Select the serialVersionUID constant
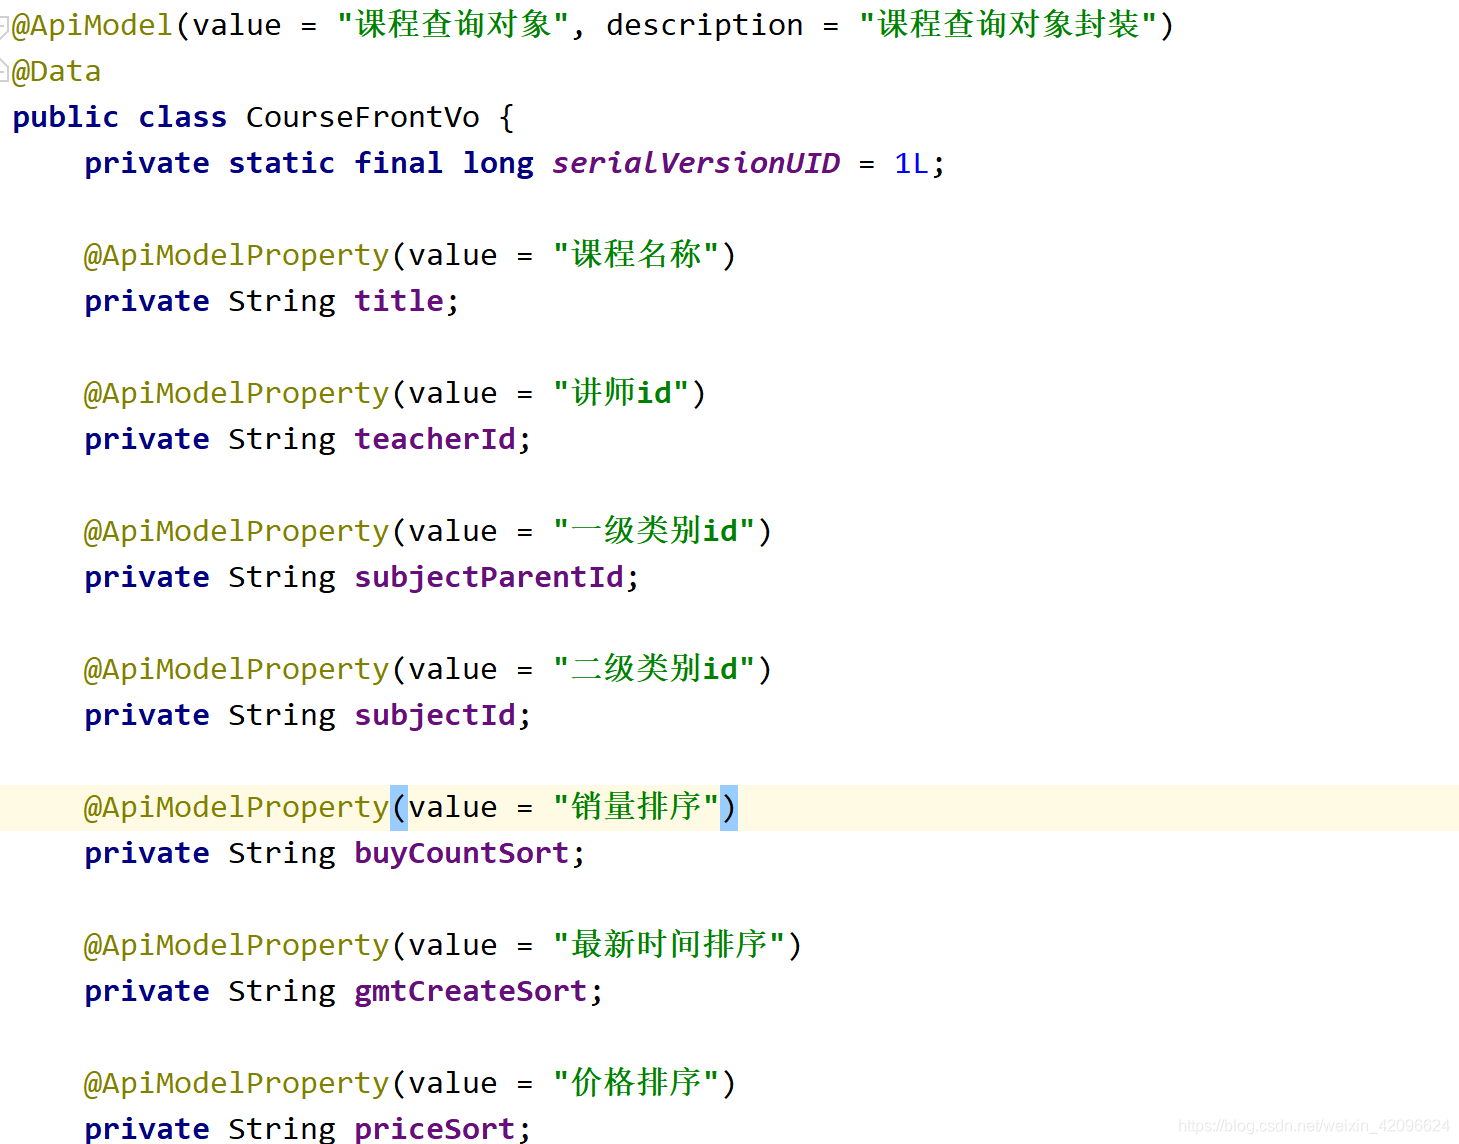 click(695, 163)
